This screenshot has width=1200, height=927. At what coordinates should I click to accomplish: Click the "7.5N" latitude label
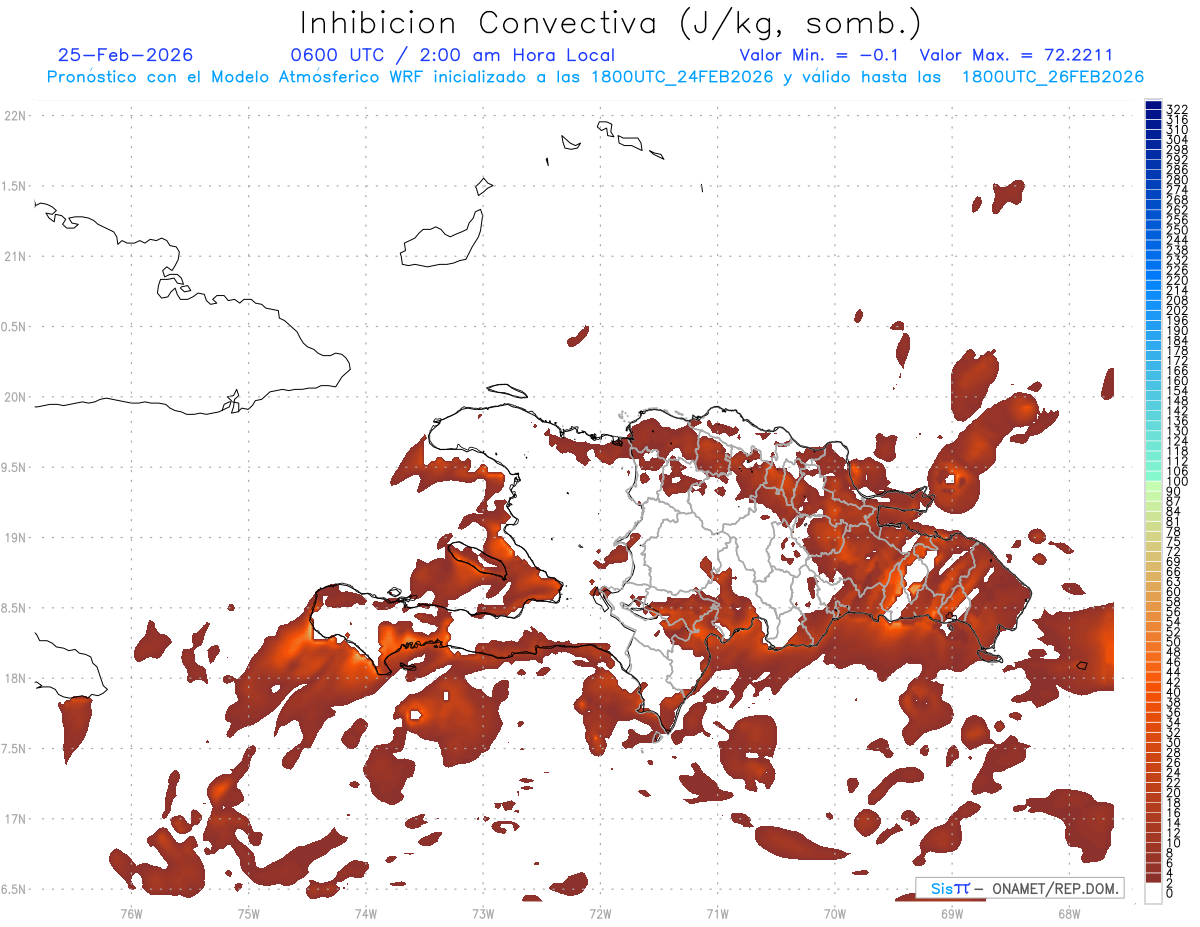15,749
